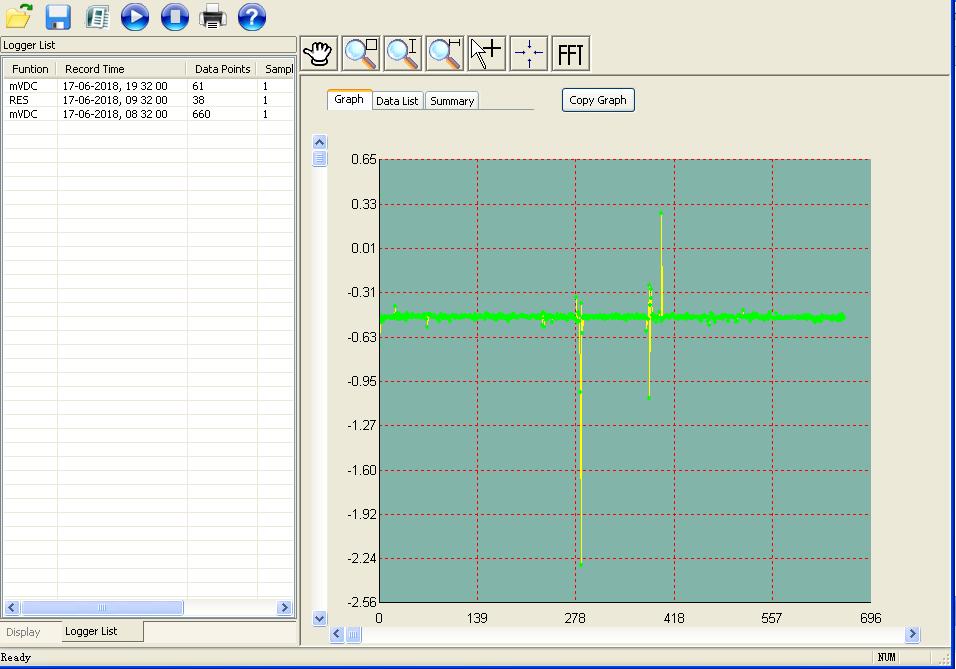The height and width of the screenshot is (669, 956).
Task: Select the hand pan tool
Action: click(x=319, y=54)
